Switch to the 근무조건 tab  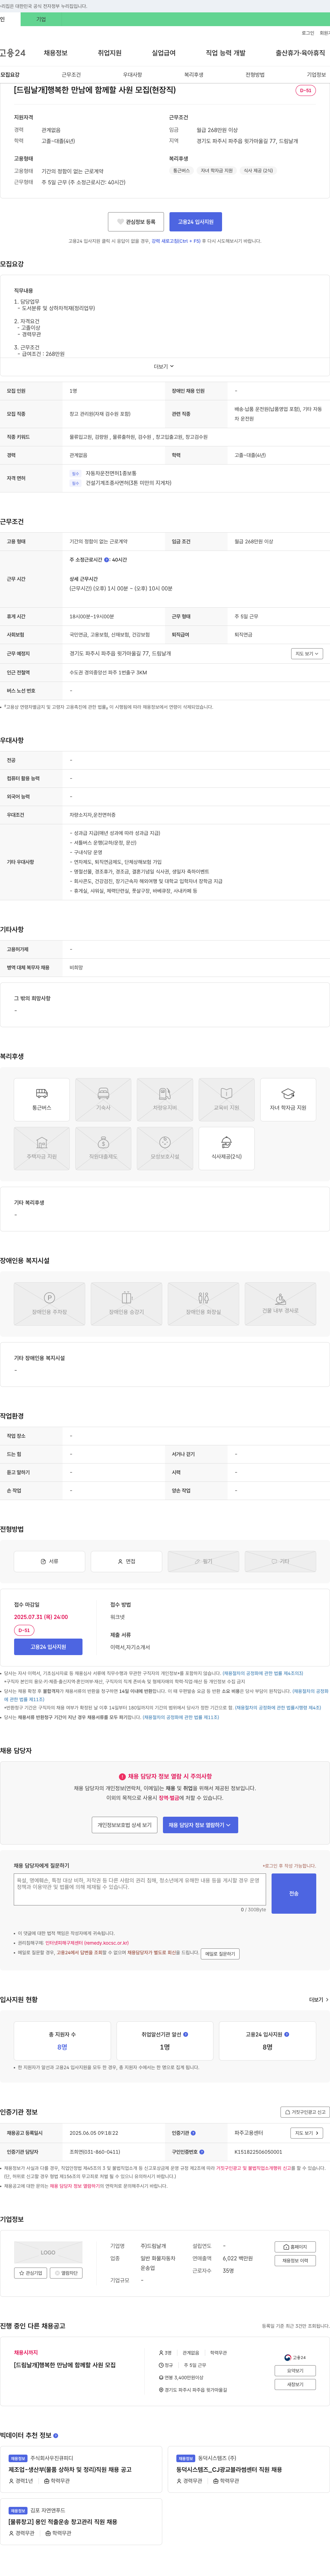coord(71,75)
